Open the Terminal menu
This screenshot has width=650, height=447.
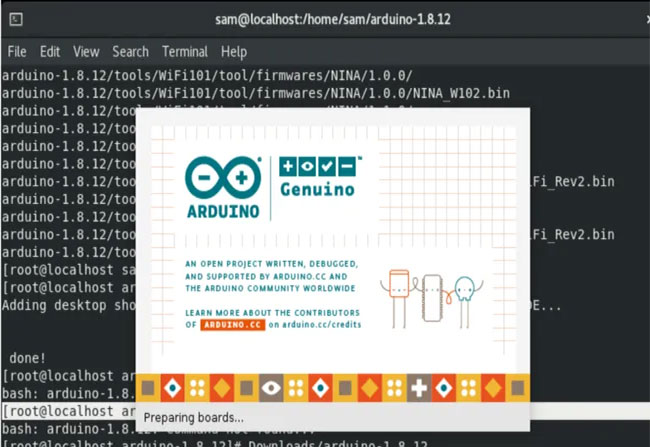pos(185,52)
